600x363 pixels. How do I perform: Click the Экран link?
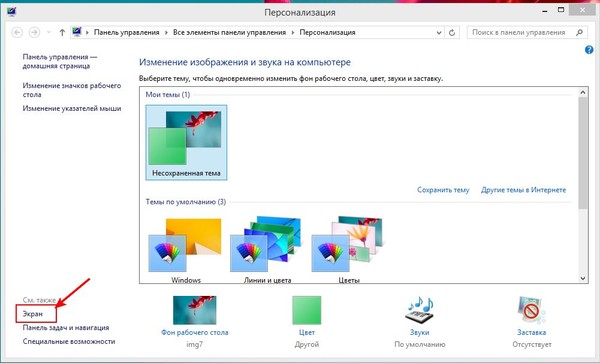[33, 314]
